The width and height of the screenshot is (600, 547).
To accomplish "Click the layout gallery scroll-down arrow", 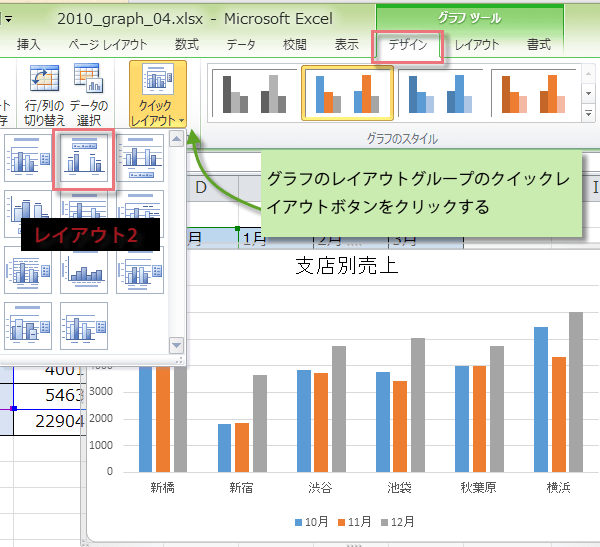I will (177, 345).
